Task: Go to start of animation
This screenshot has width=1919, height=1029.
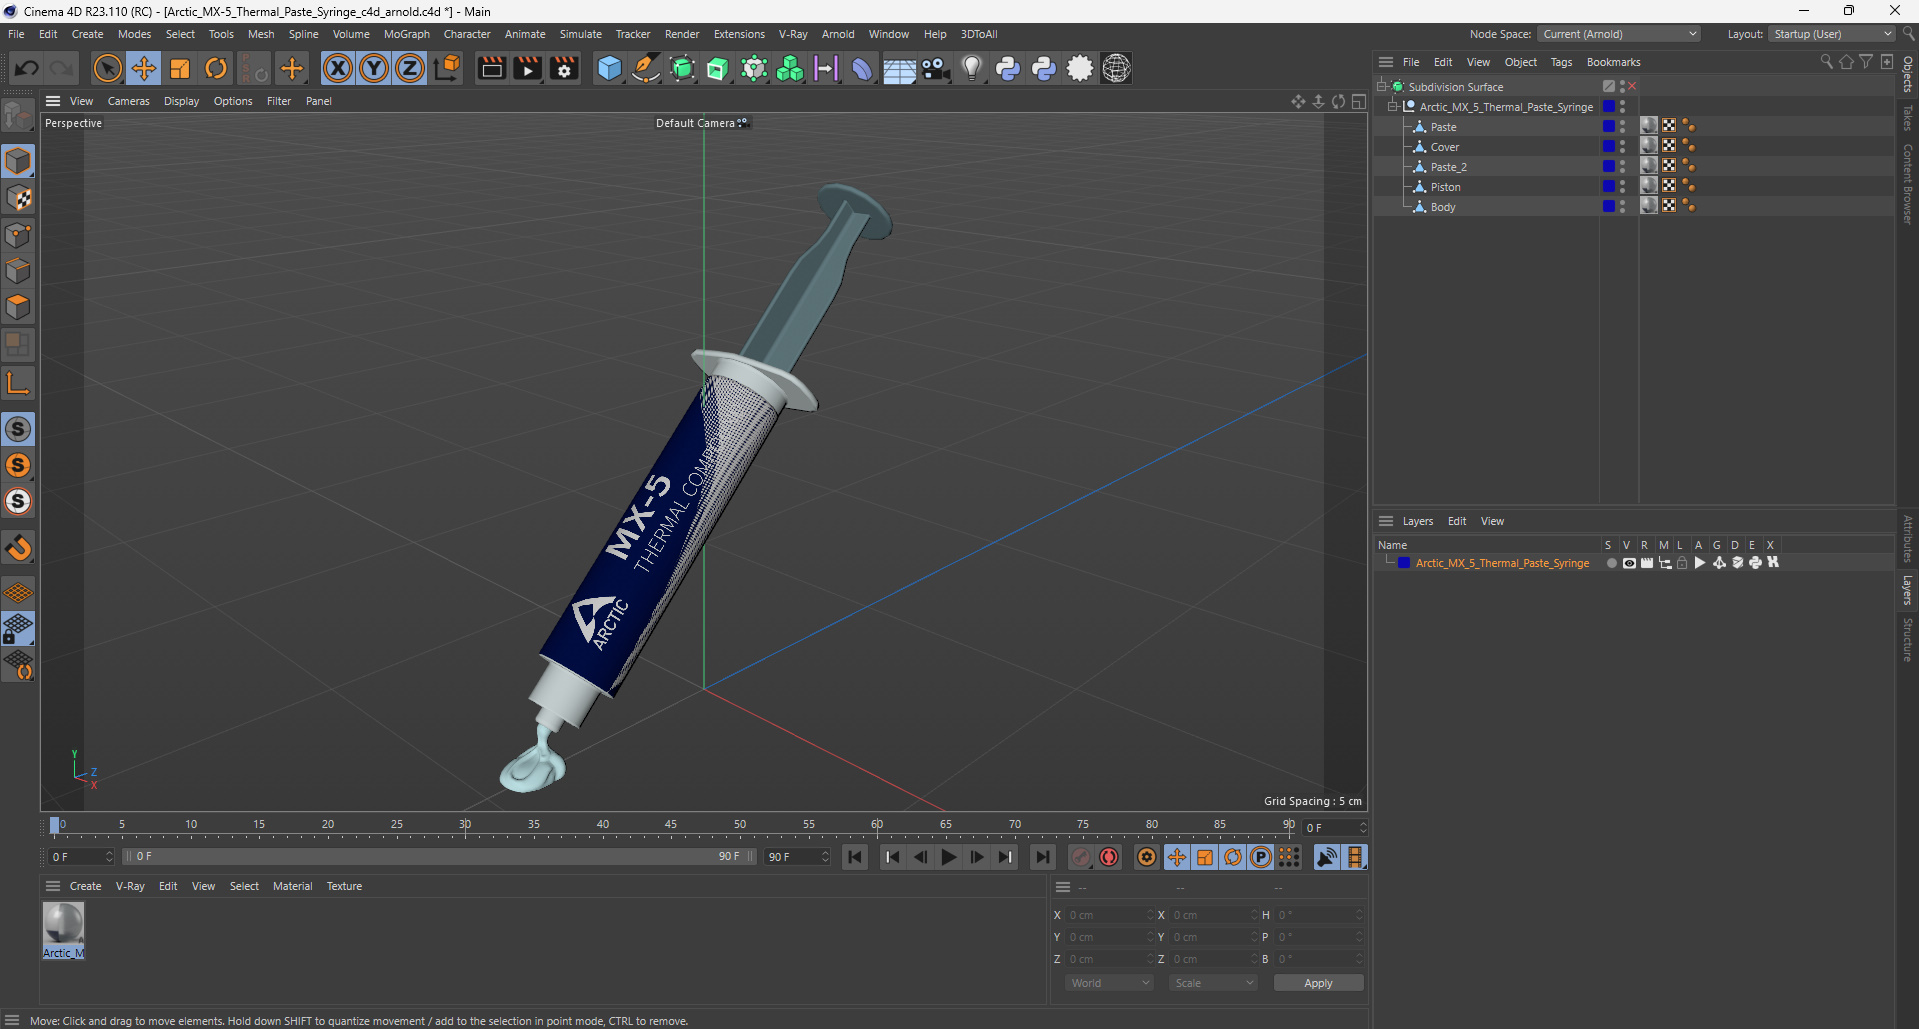Action: coord(855,857)
